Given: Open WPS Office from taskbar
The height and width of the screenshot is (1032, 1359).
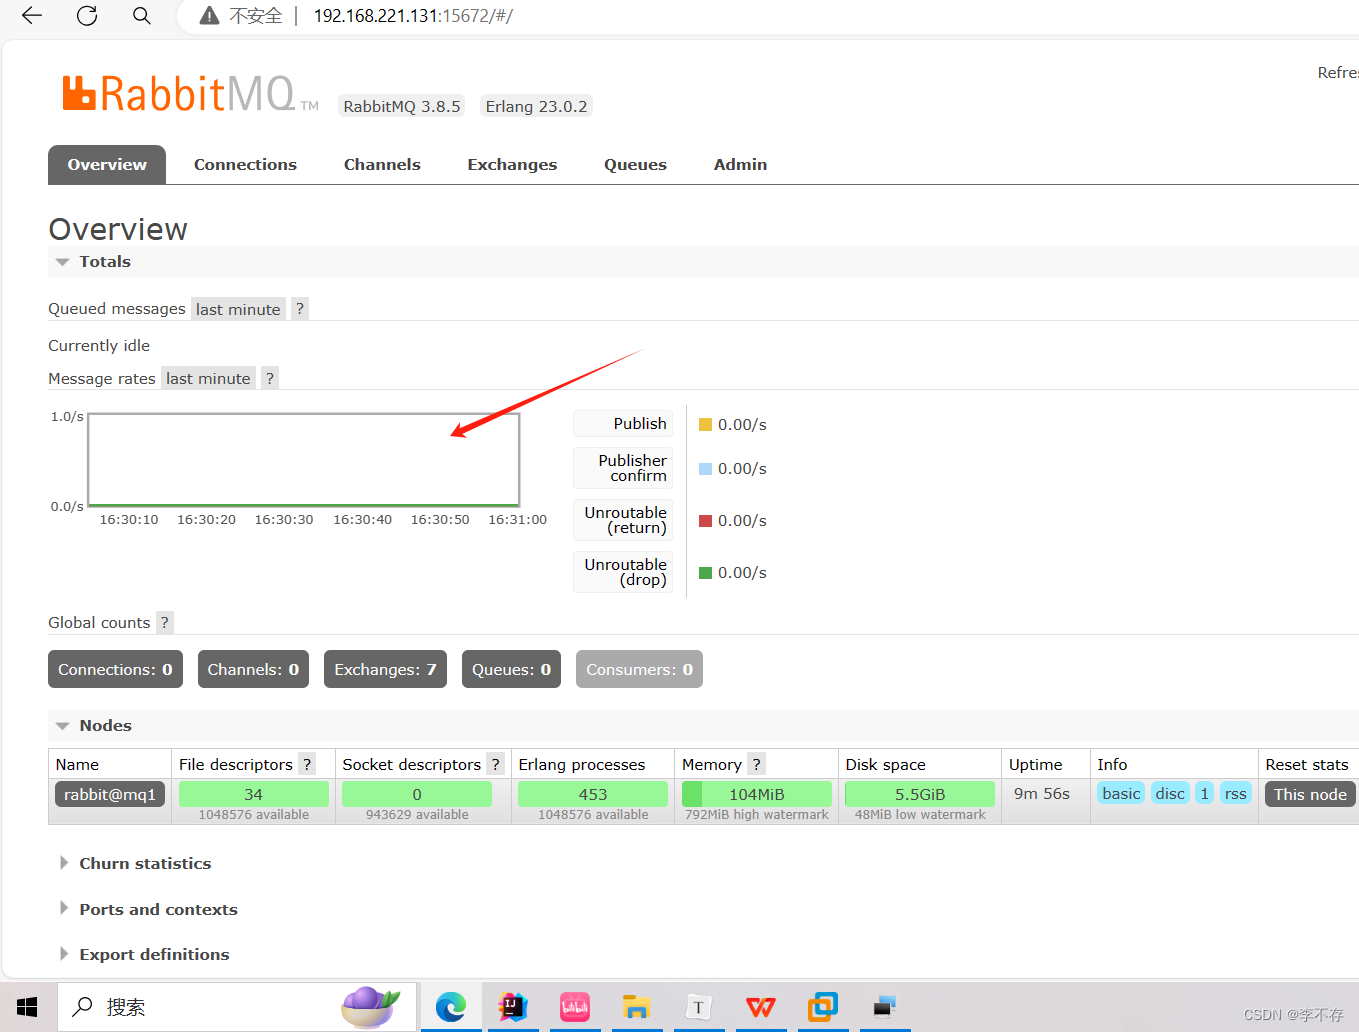Looking at the screenshot, I should tap(761, 1007).
